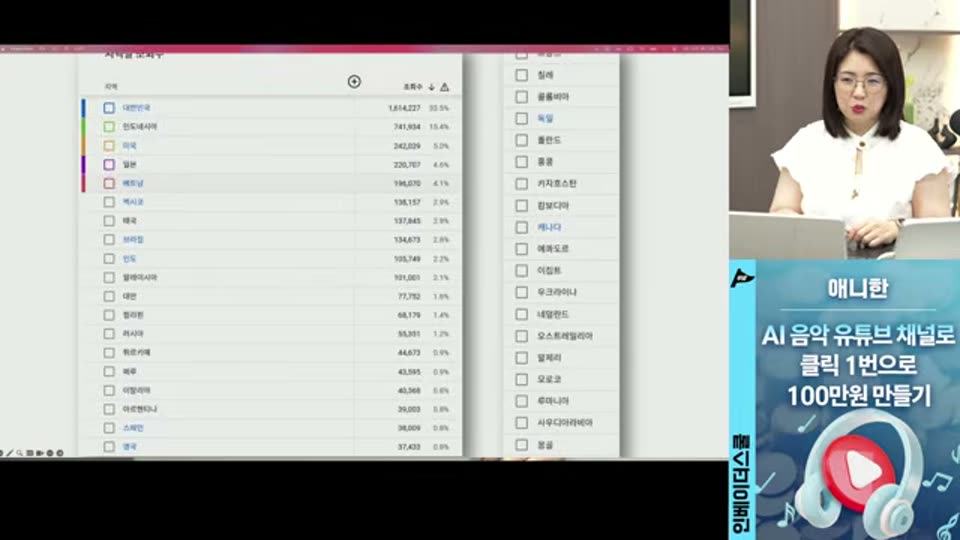Uncheck the 베트남 row checkbox

pyautogui.click(x=109, y=183)
